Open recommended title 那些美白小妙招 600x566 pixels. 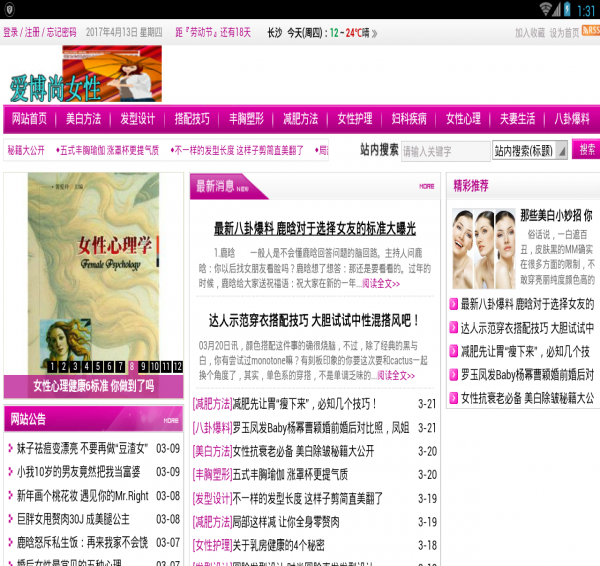(557, 216)
